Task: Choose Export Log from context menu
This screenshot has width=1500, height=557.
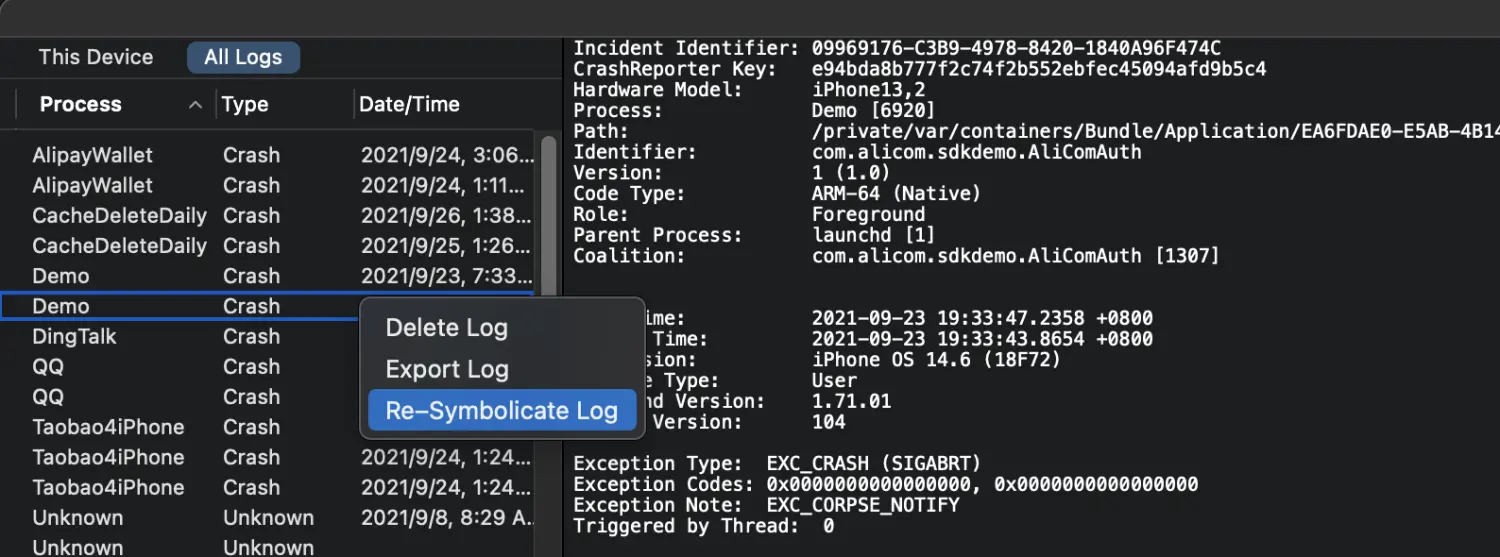Action: pyautogui.click(x=446, y=369)
